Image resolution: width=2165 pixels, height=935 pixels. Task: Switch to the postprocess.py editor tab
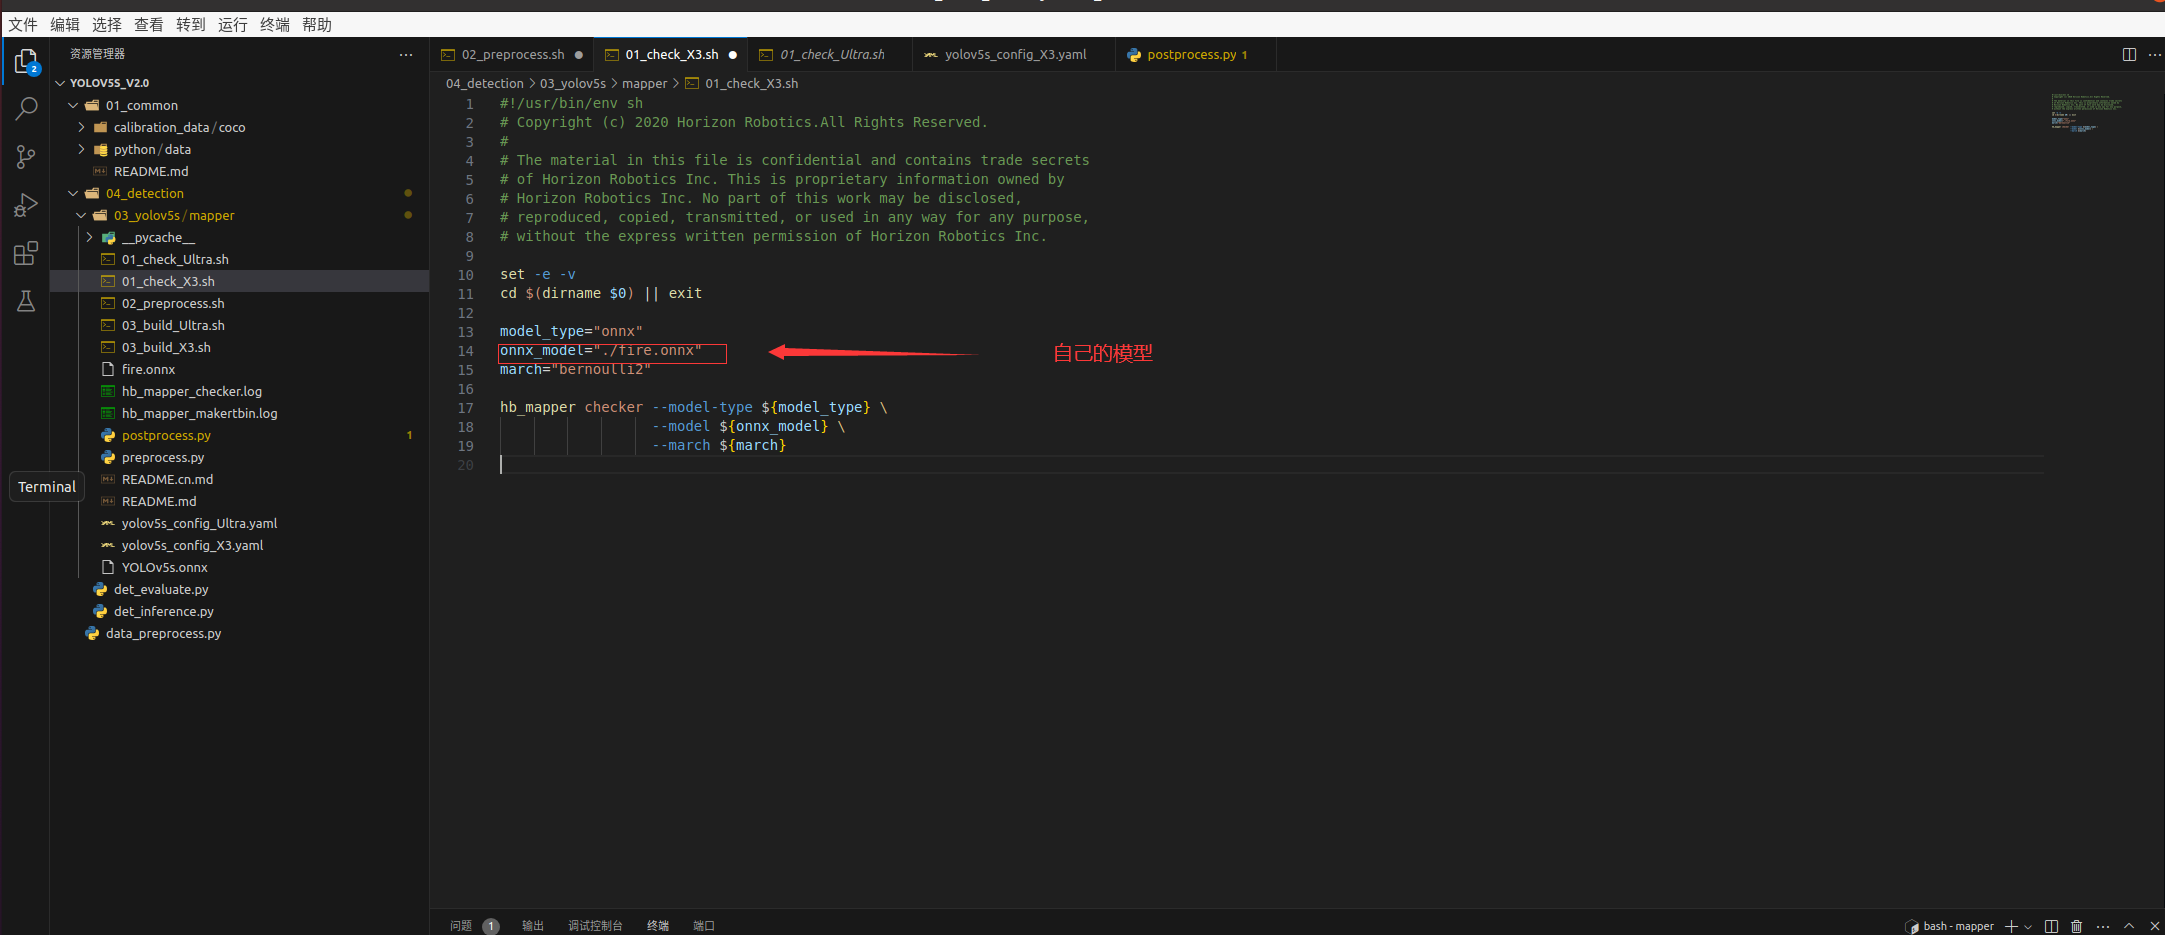click(1196, 55)
